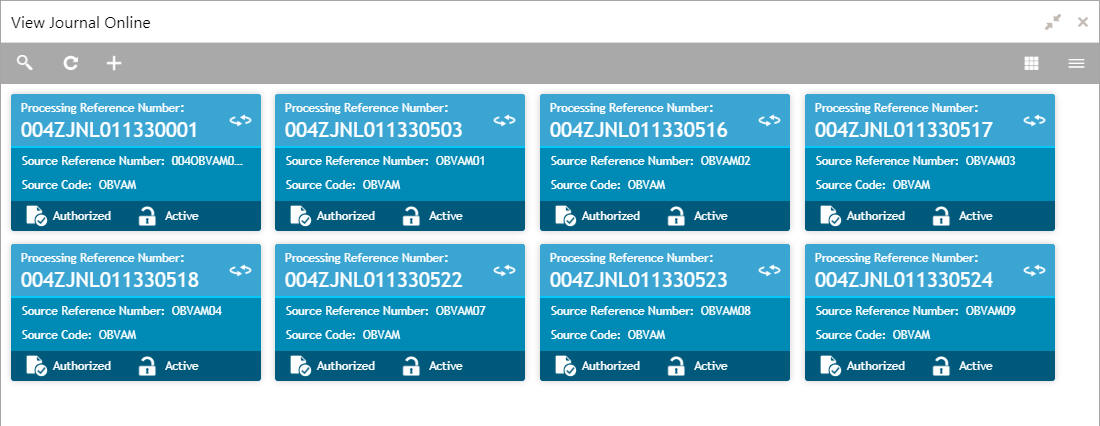Viewport: 1100px width, 426px height.
Task: Click the open lock icon on card 004ZJNL011330516
Action: [x=676, y=216]
